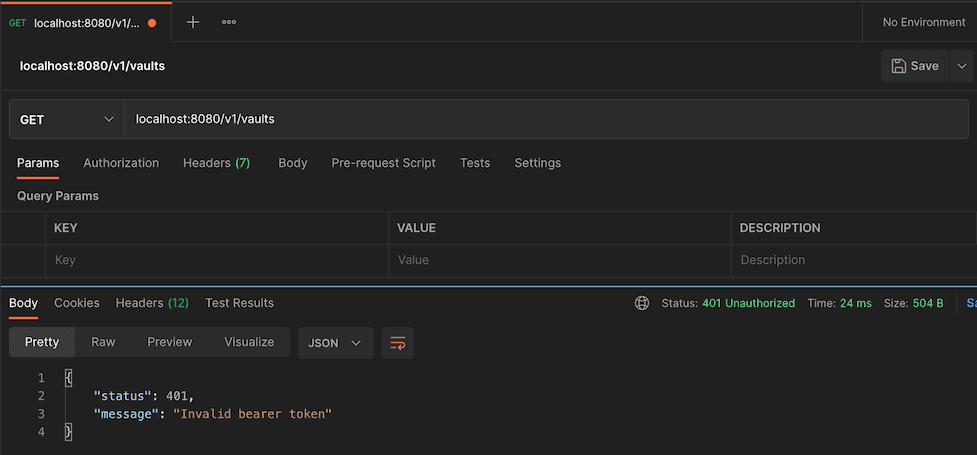The height and width of the screenshot is (455, 977).
Task: Select the response Body tab
Action: tap(23, 304)
